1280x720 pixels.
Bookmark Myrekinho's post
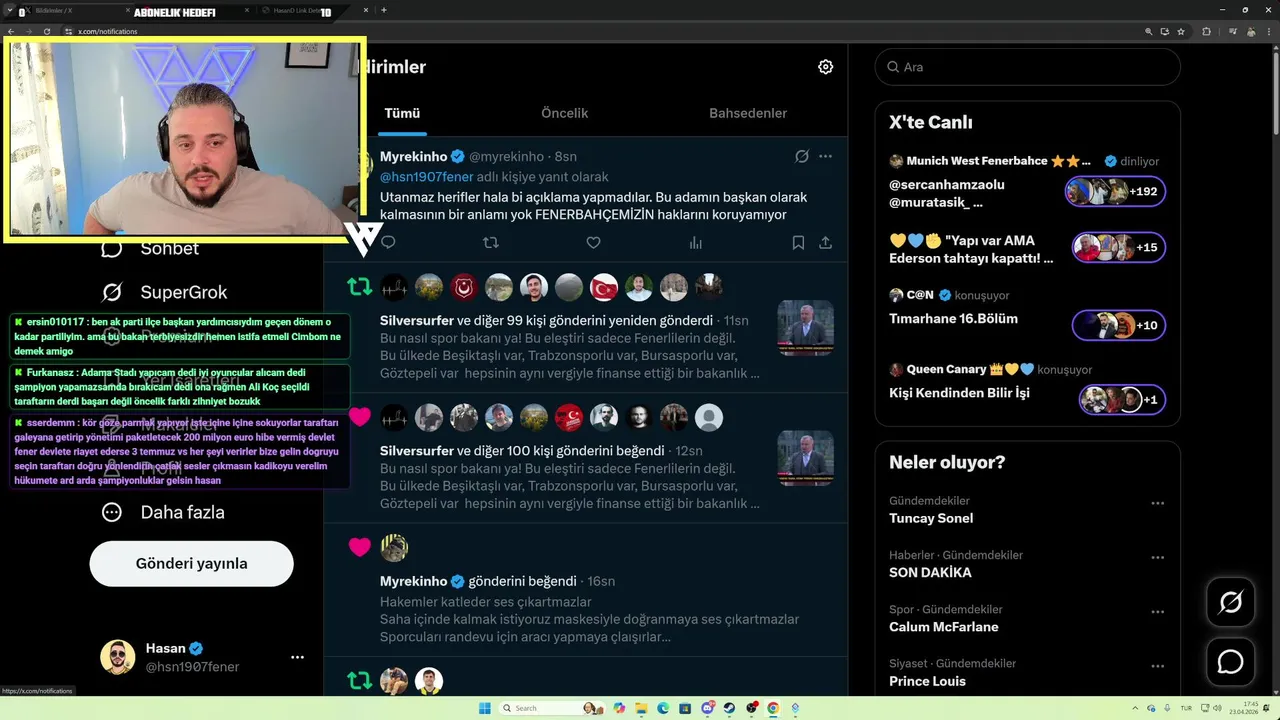[x=798, y=242]
